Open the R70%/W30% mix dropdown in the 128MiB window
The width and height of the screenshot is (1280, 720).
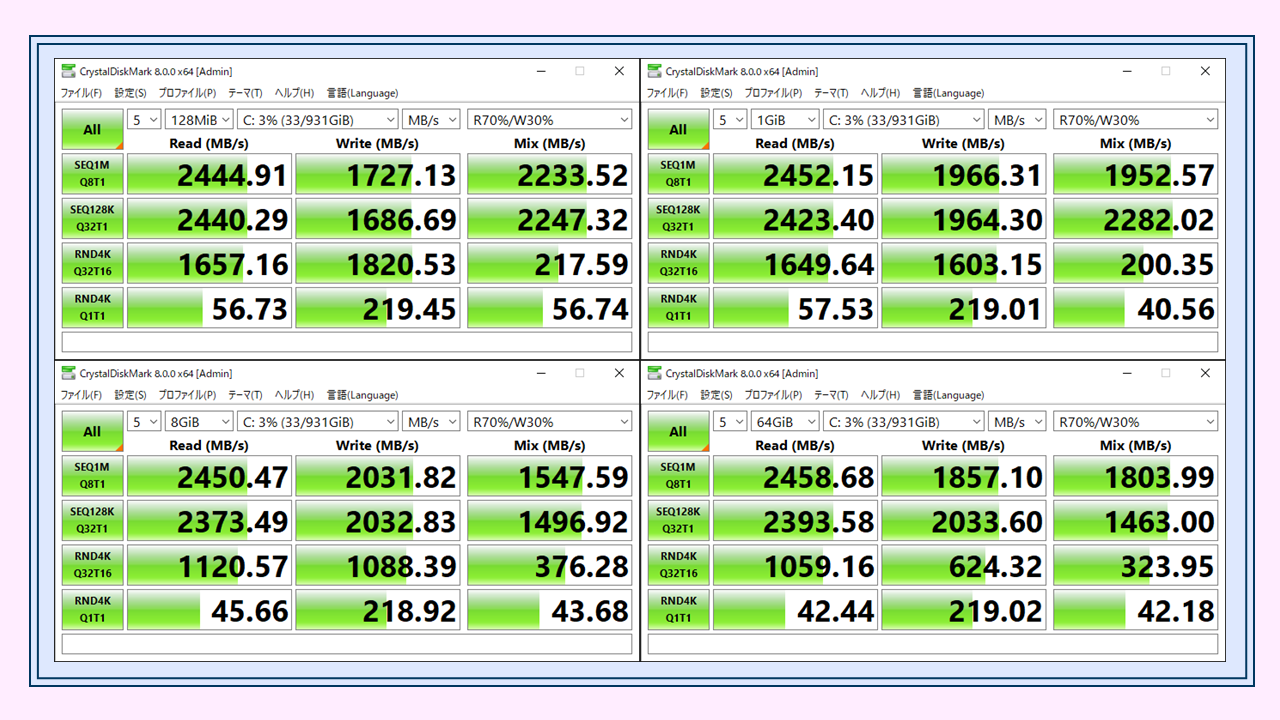pyautogui.click(x=550, y=120)
